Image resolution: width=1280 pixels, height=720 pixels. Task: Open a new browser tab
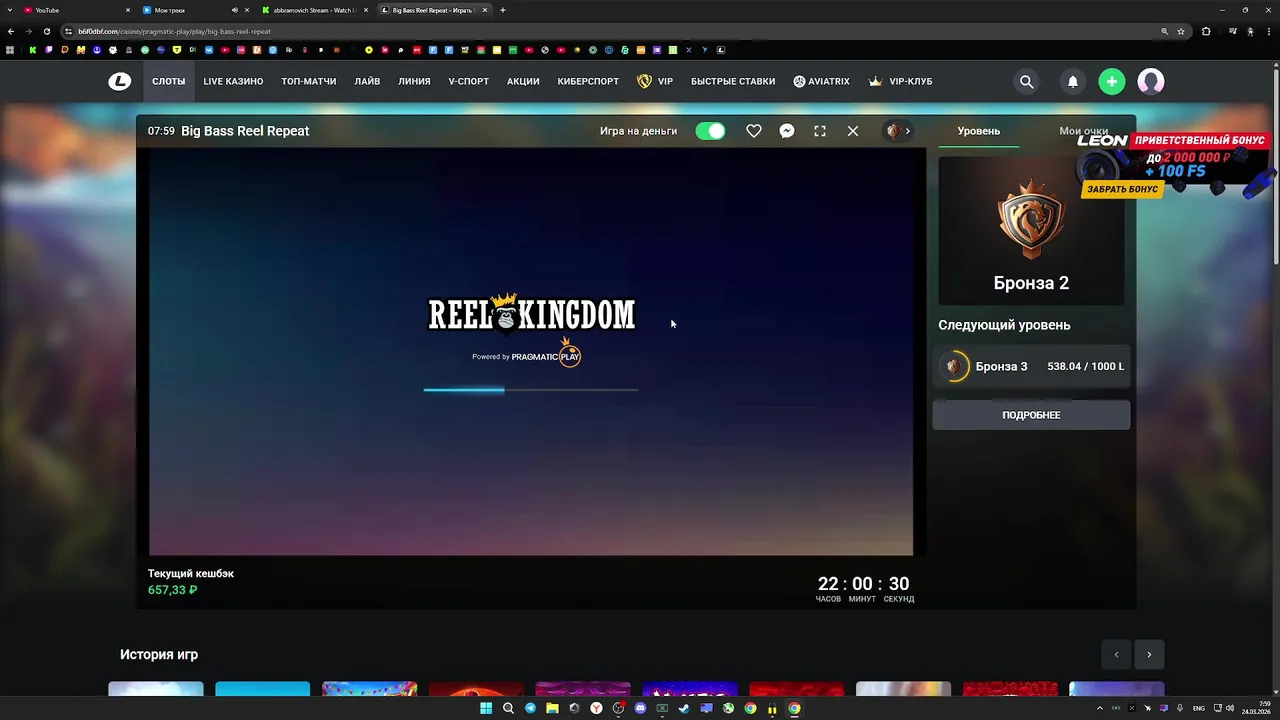pos(502,10)
